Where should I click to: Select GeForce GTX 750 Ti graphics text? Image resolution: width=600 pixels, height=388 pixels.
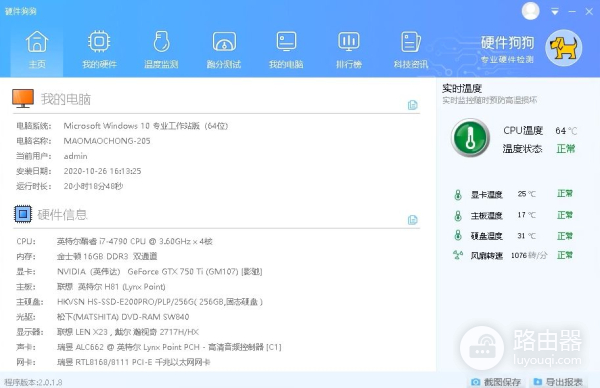159,272
